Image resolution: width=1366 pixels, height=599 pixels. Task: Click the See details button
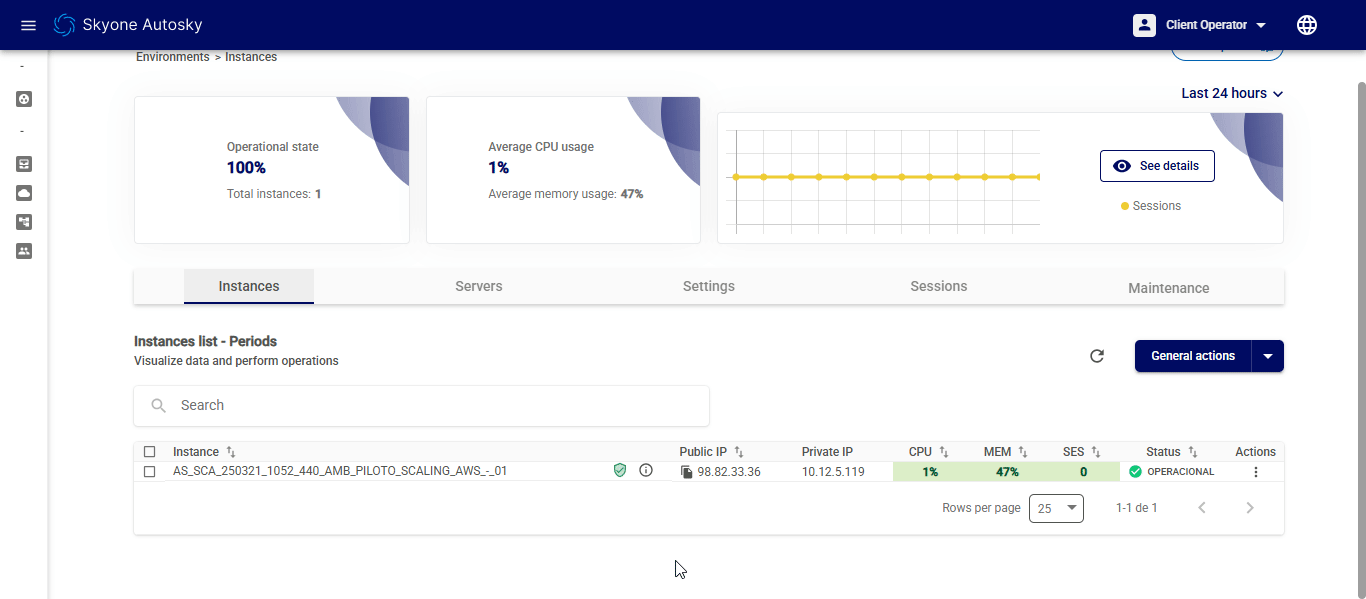[x=1157, y=166]
